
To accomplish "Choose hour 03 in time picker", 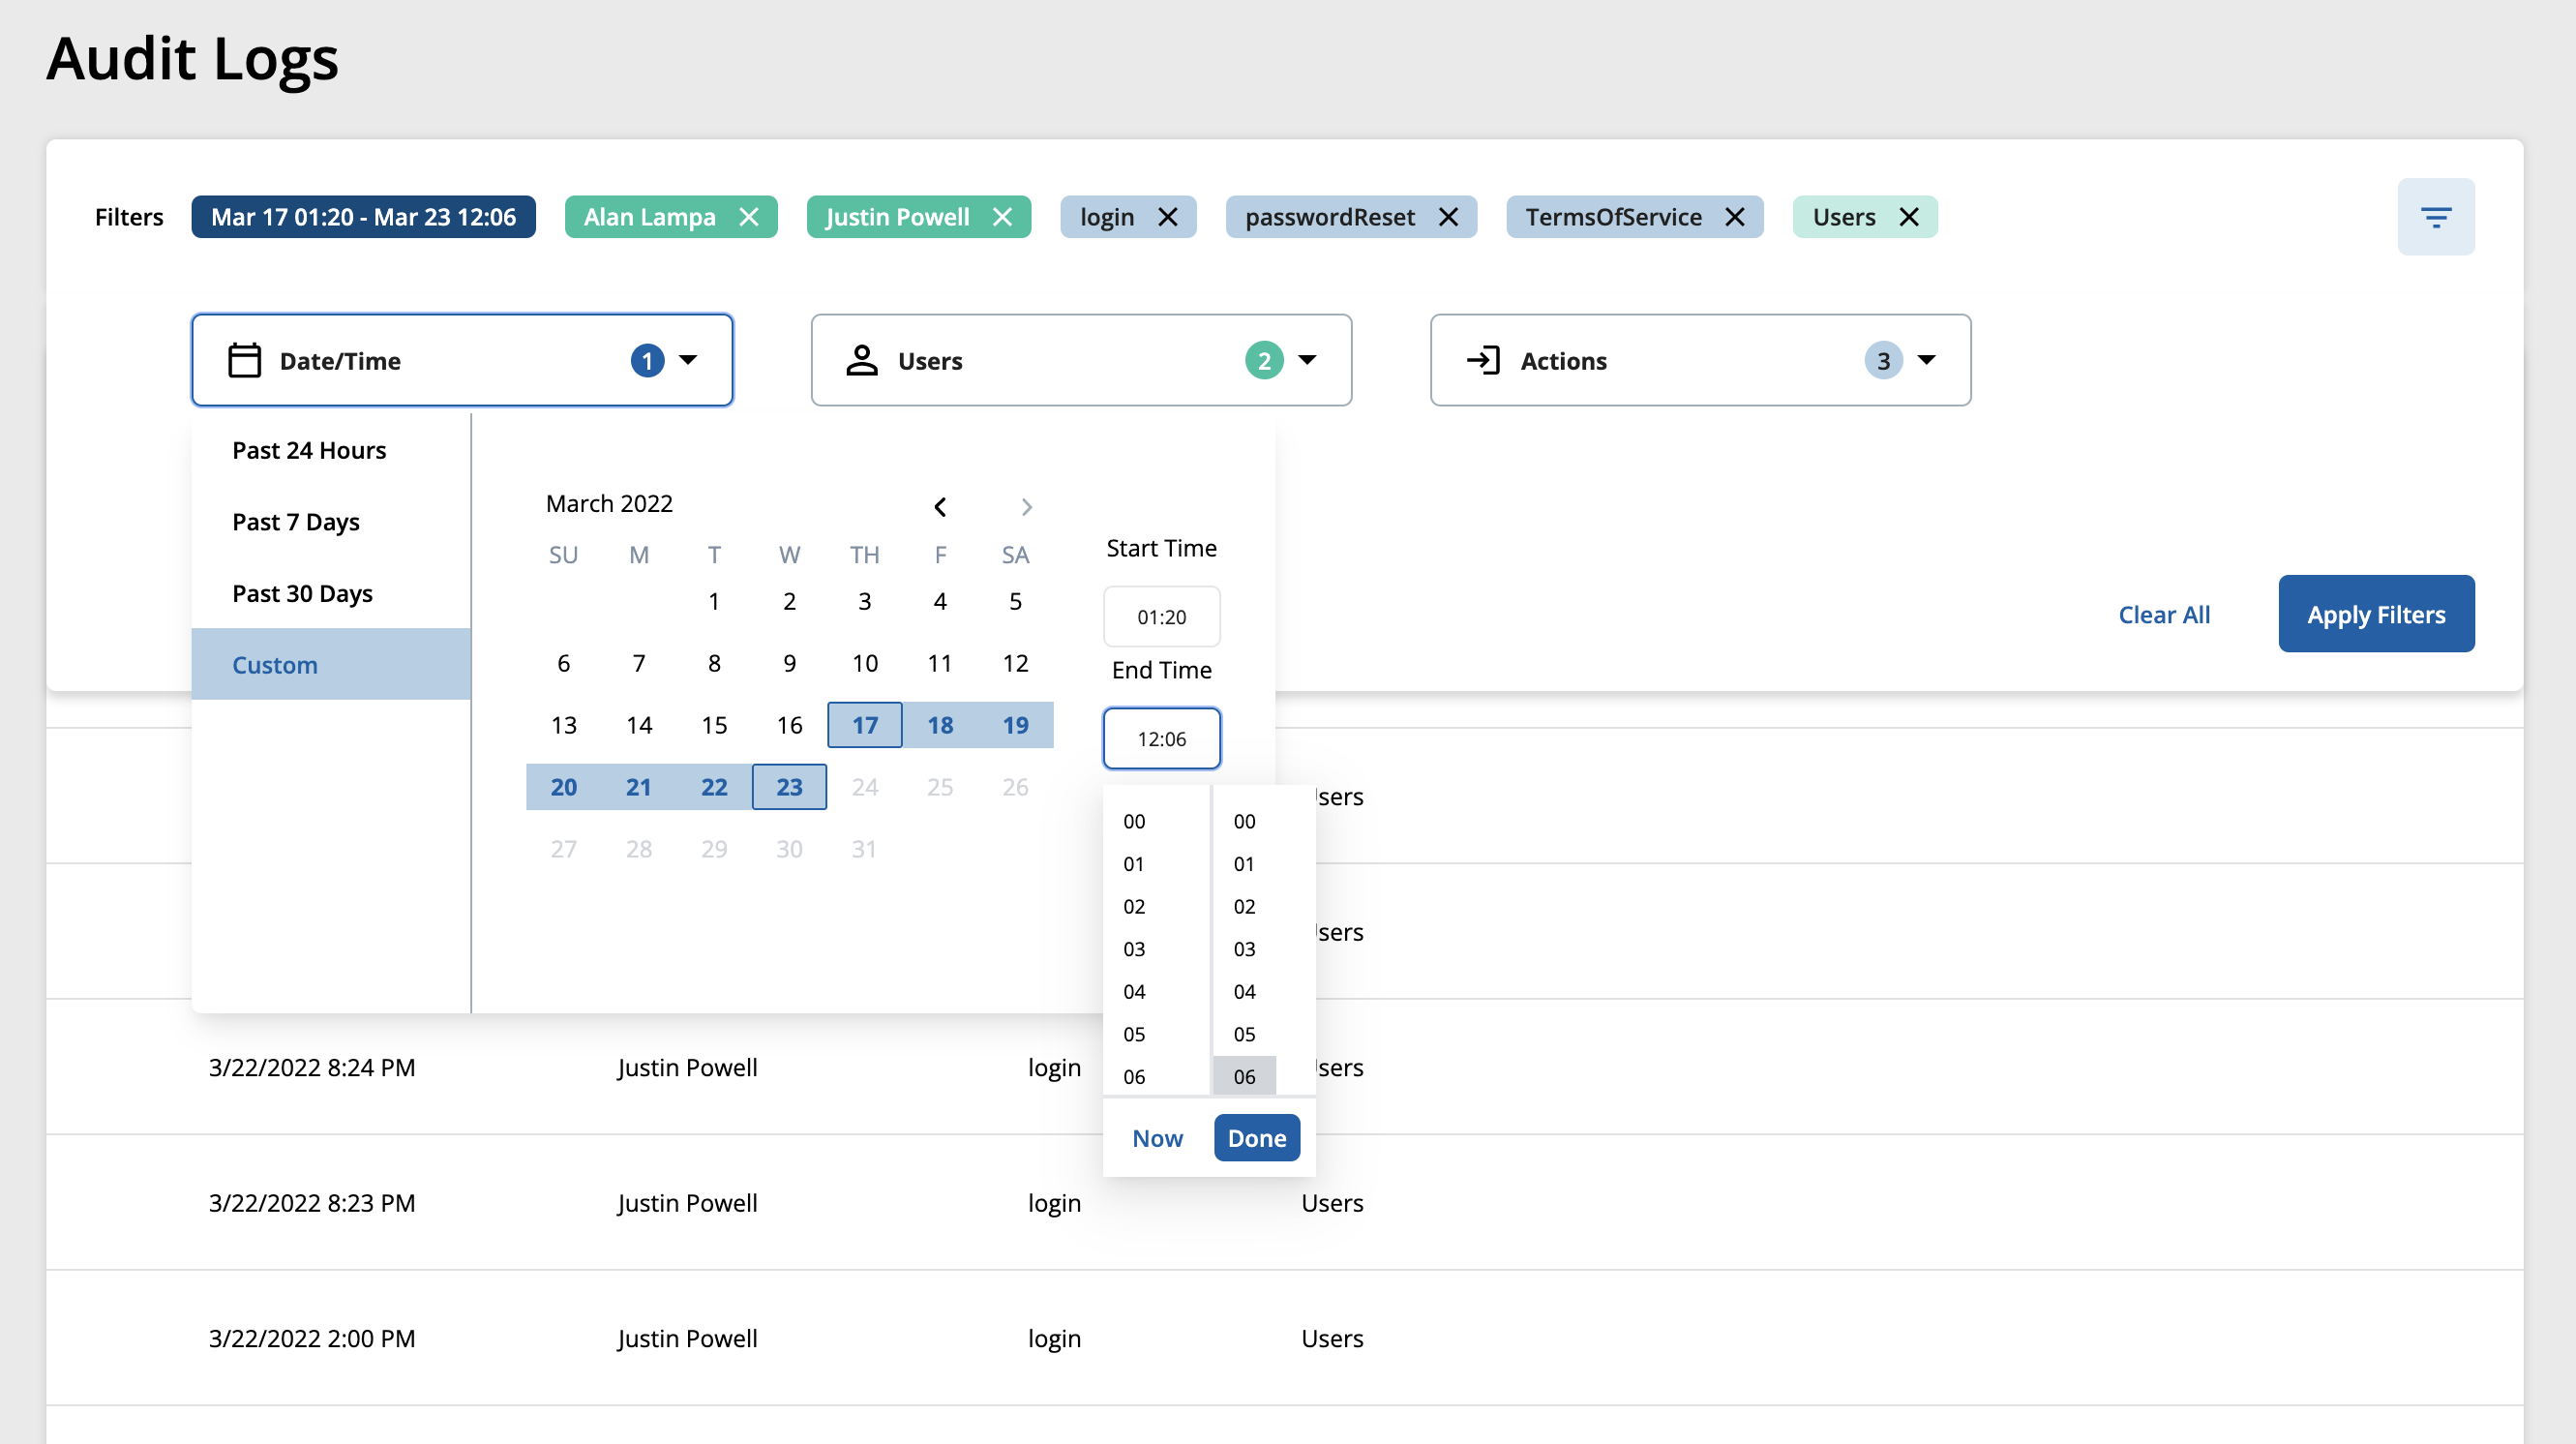I will 1134,949.
